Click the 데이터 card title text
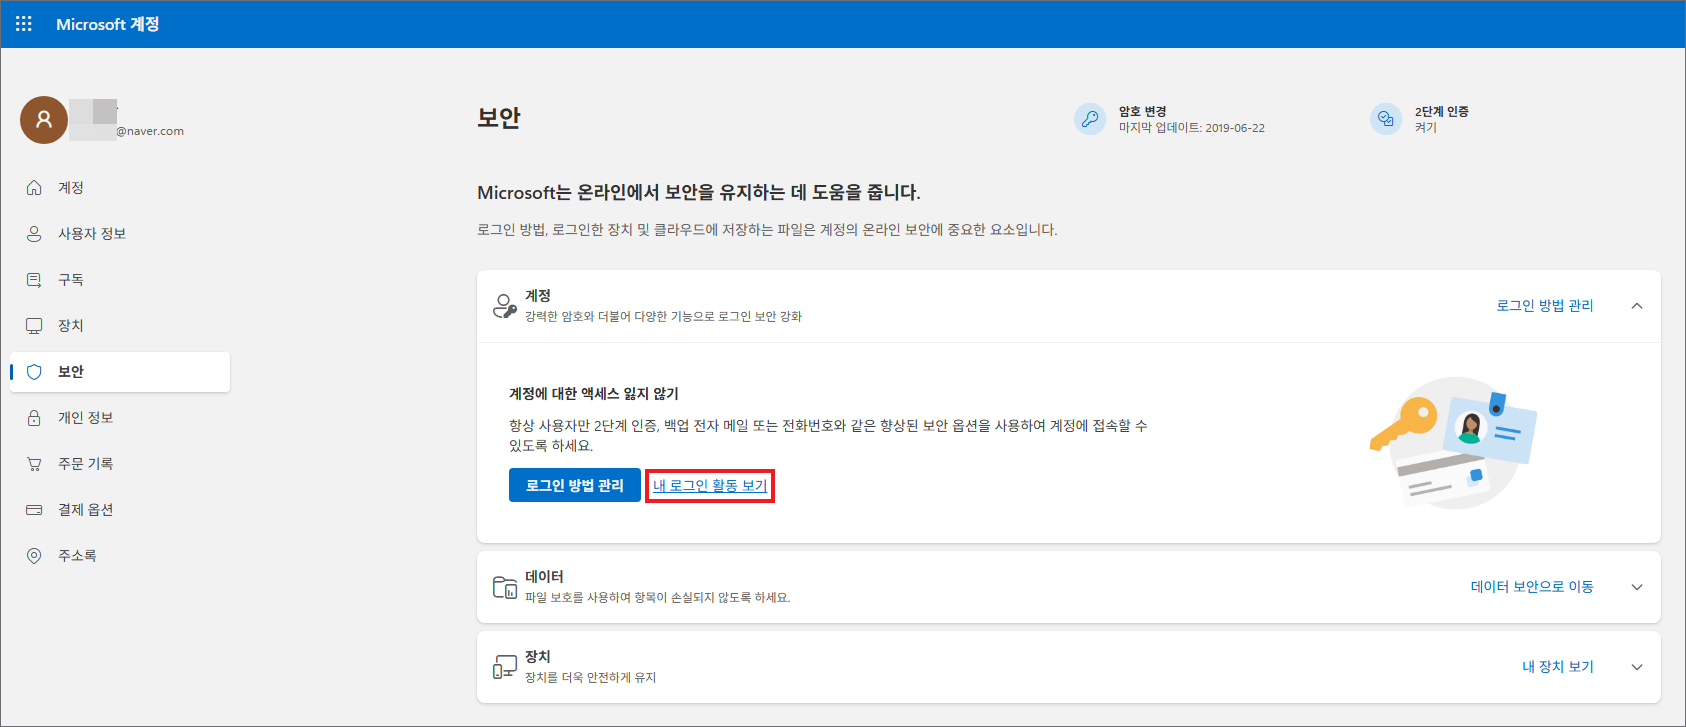 (544, 576)
